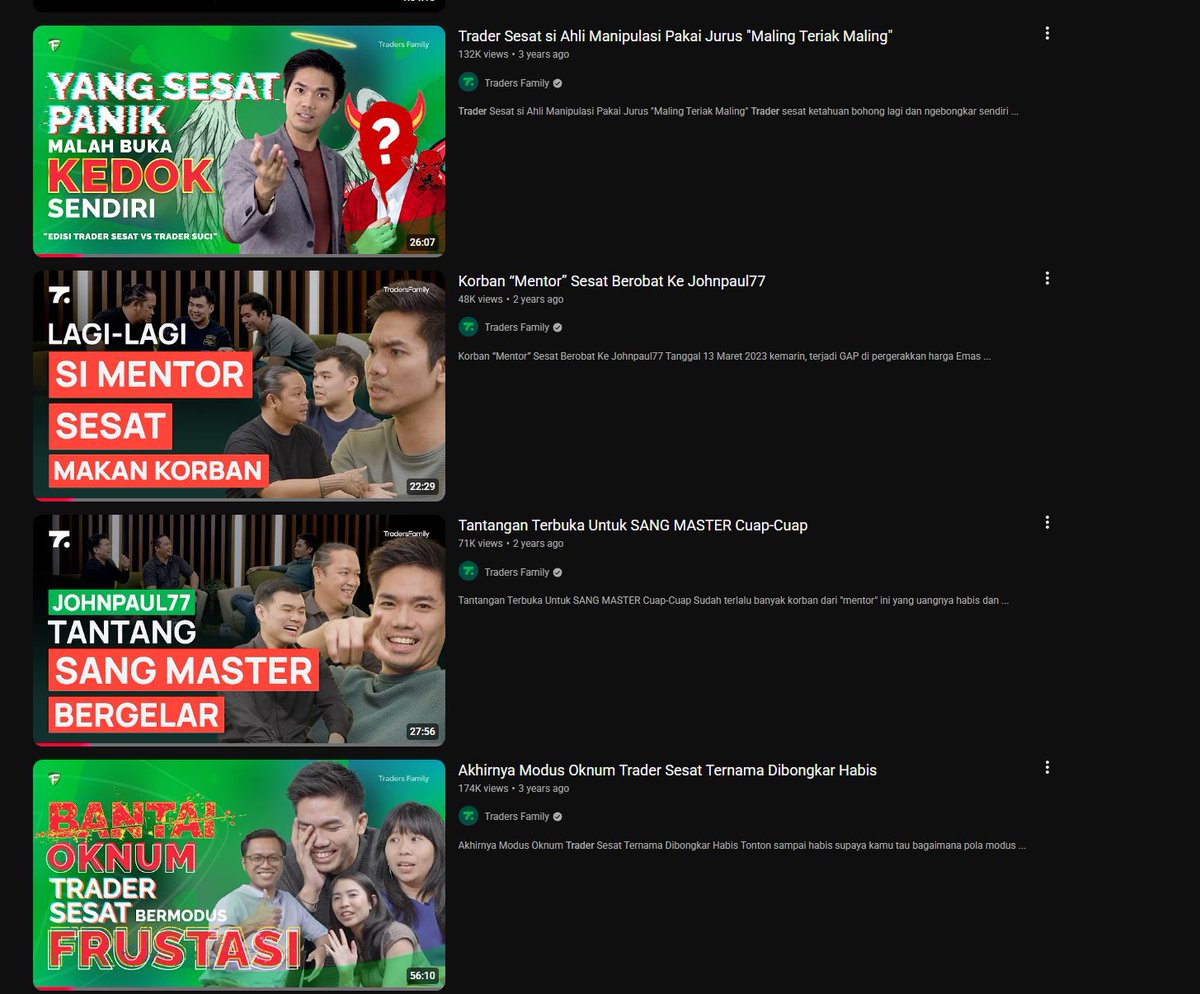Click Traders Family avatar under 'Korban Mentor Sesat' video

pyautogui.click(x=468, y=327)
